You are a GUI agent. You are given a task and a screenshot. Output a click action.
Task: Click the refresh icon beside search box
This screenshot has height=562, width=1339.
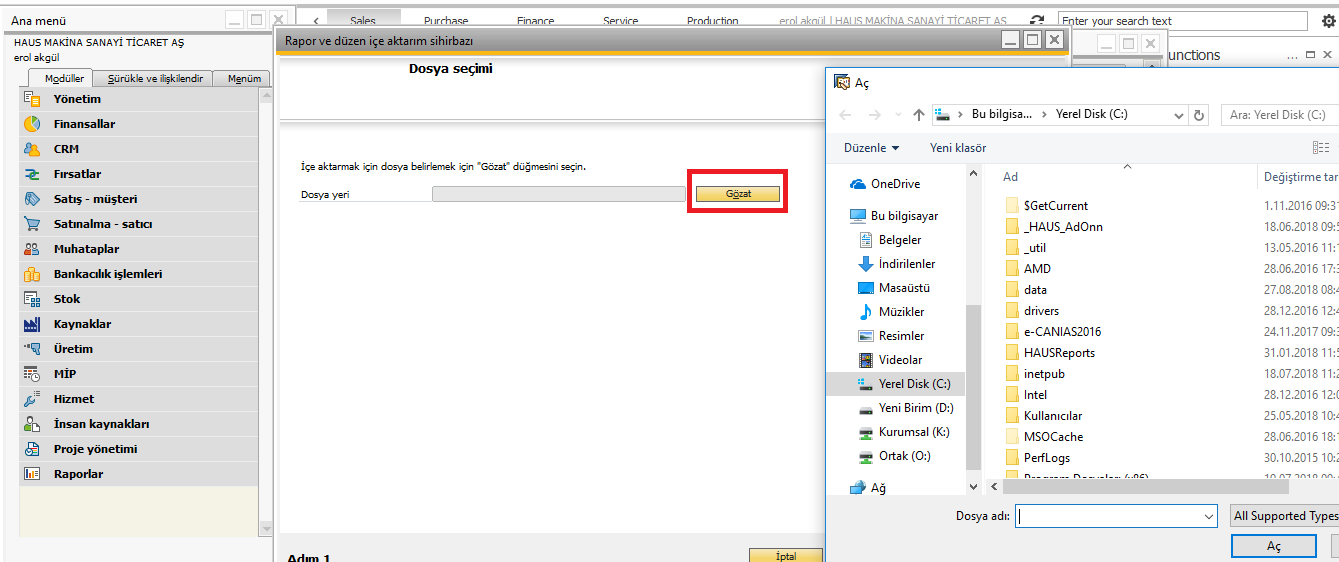(1037, 21)
